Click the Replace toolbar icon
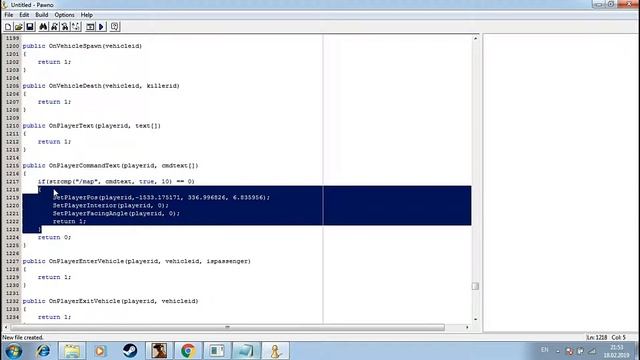Viewport: 640px width, 360px height. pos(65,27)
